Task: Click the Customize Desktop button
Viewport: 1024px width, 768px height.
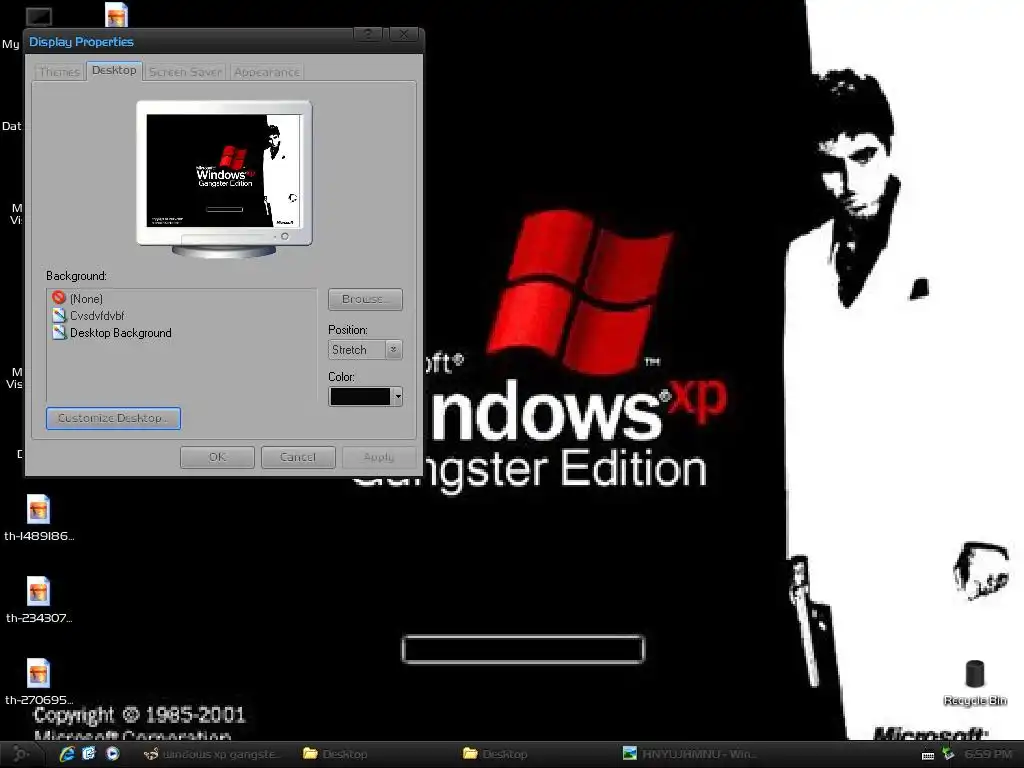Action: [113, 418]
